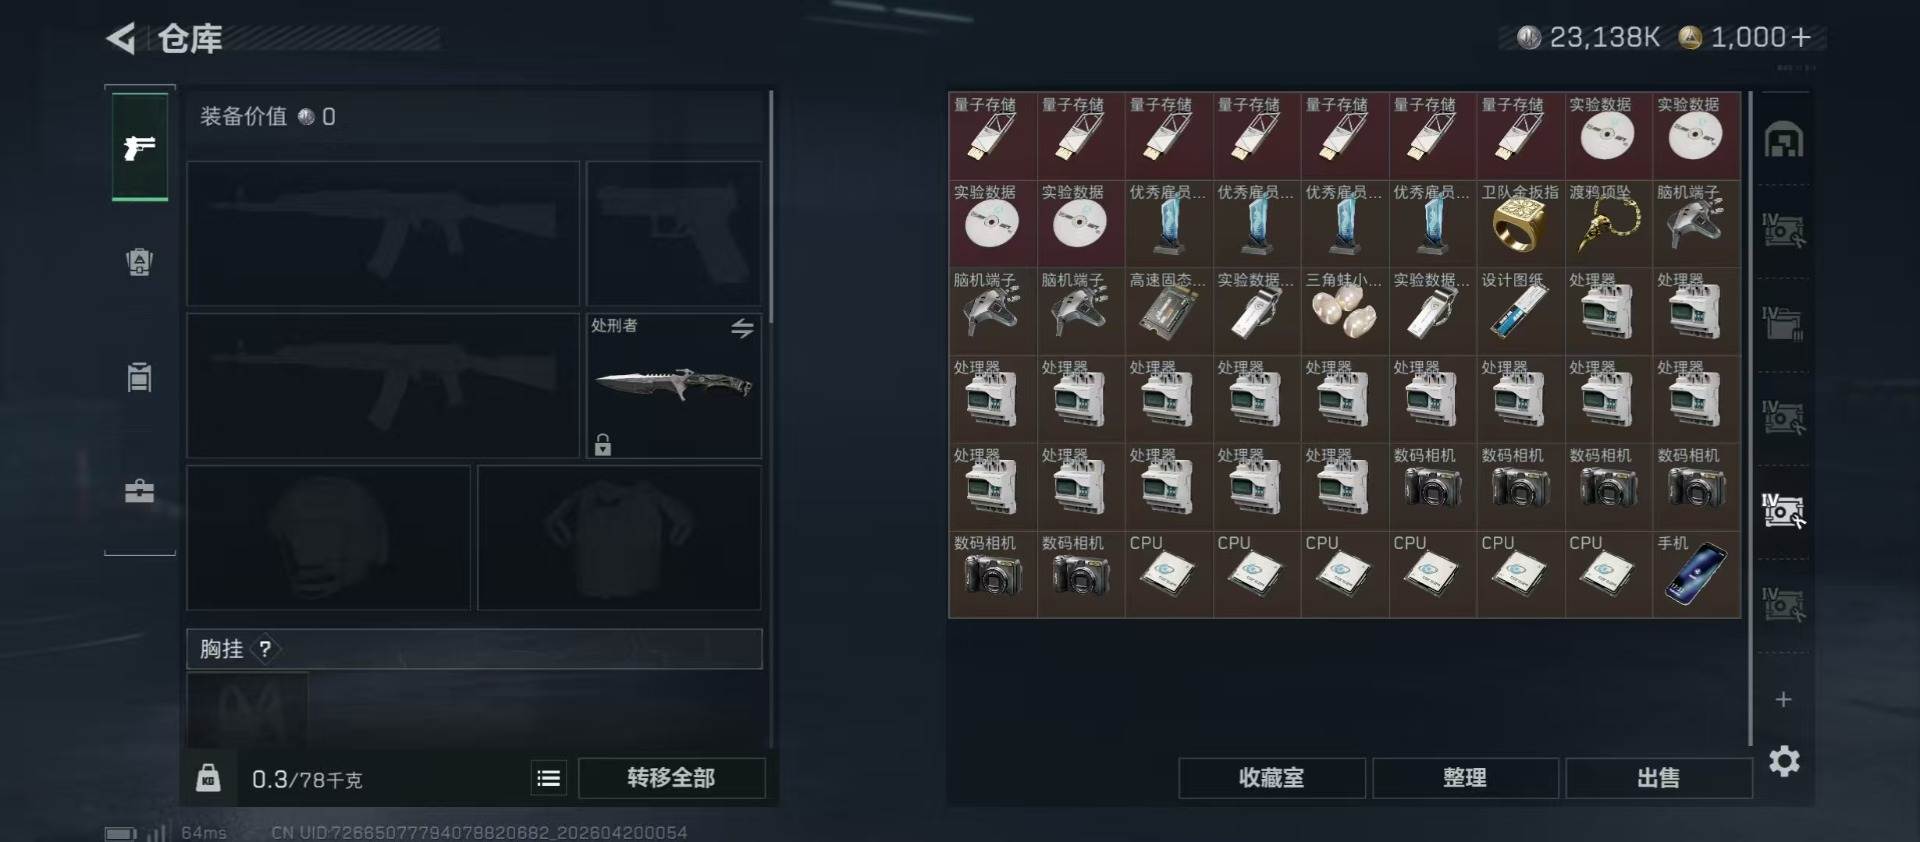Click the 整理 sort button
The height and width of the screenshot is (842, 1920).
click(1465, 778)
